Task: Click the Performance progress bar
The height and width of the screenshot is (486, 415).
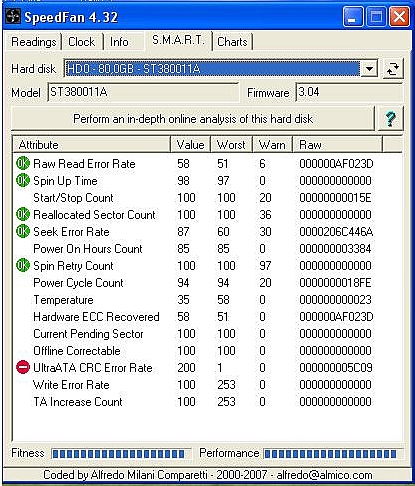Action: pos(333,454)
